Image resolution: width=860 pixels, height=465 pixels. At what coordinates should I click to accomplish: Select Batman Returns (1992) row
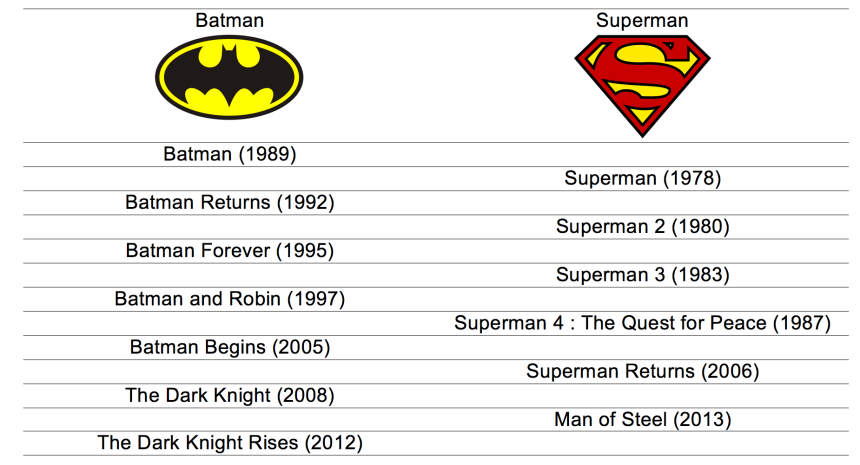[229, 202]
